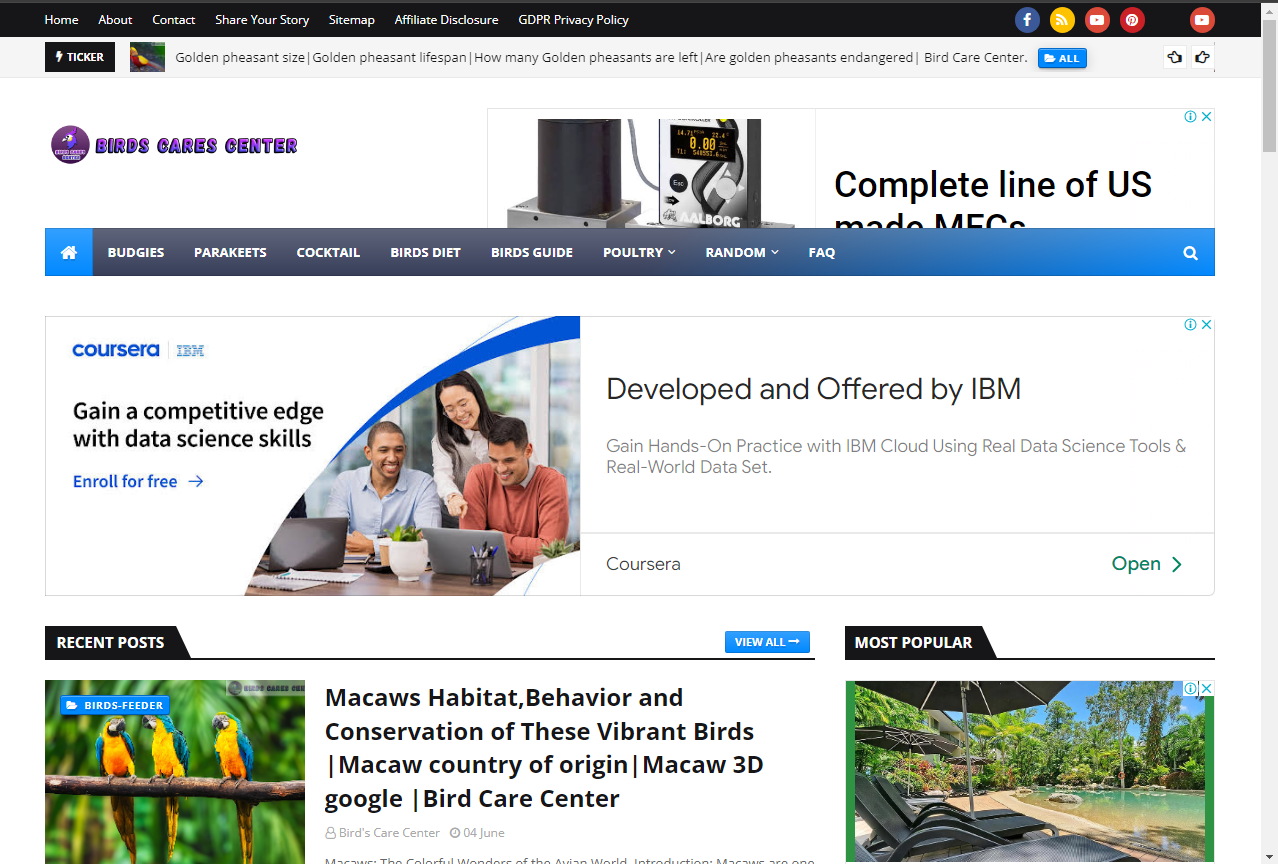Open the YouTube icon between RSS and Pinterest
The height and width of the screenshot is (864, 1278).
coord(1097,20)
